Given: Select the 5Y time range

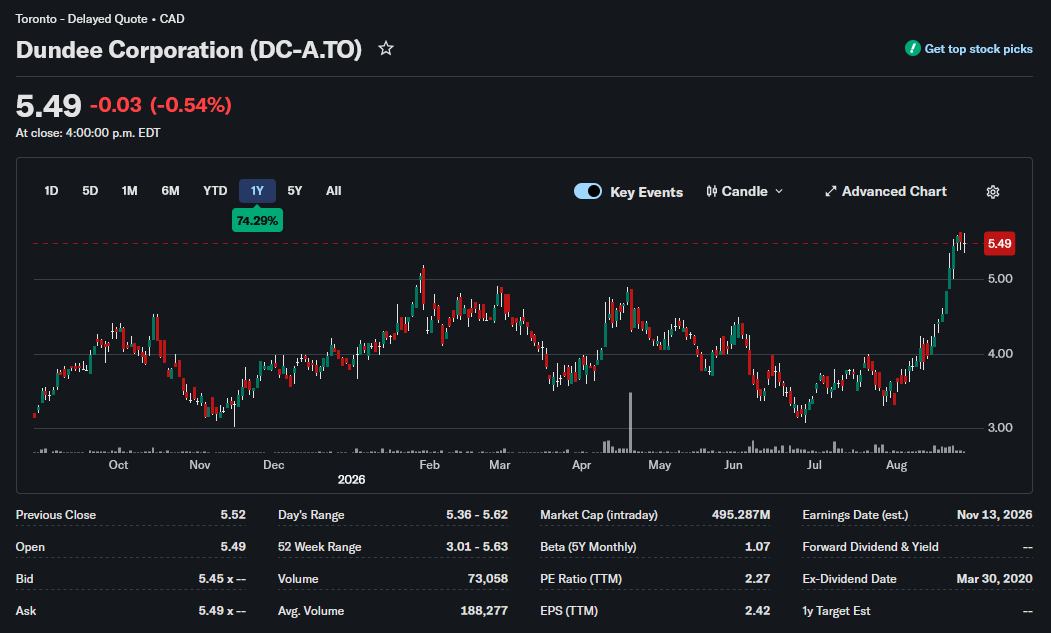Looking at the screenshot, I should click(x=295, y=191).
